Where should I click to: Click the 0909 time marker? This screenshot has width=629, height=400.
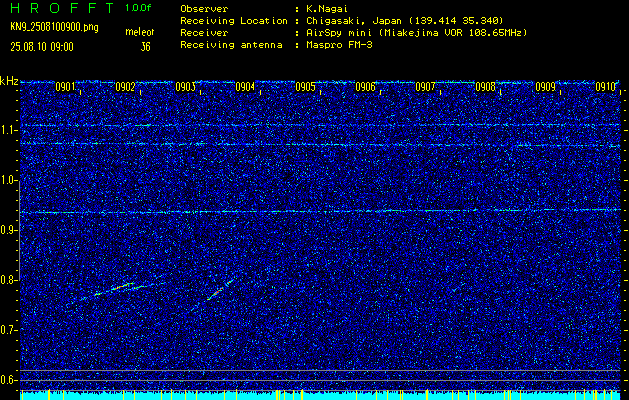pyautogui.click(x=546, y=87)
